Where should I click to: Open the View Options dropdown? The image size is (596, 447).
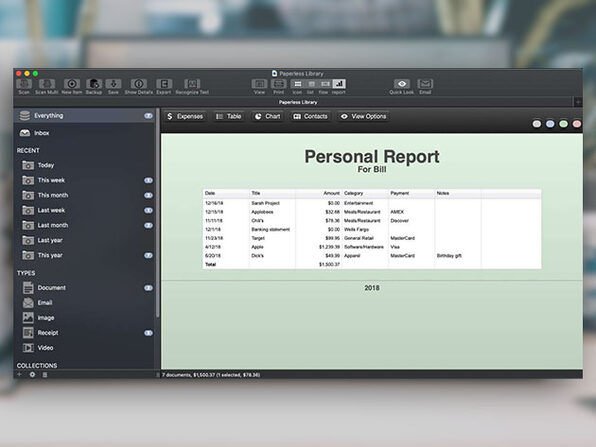click(364, 116)
